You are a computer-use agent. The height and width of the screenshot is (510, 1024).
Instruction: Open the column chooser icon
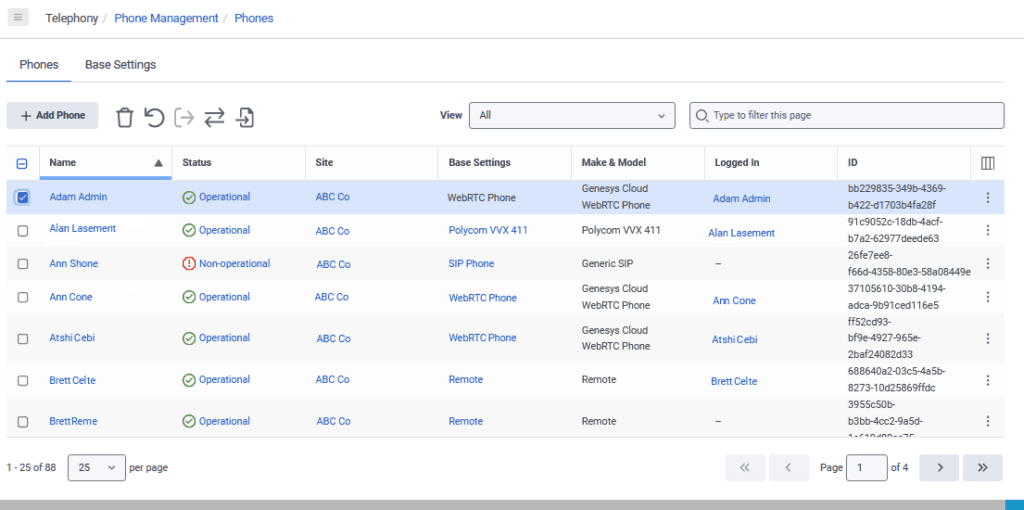[987, 163]
